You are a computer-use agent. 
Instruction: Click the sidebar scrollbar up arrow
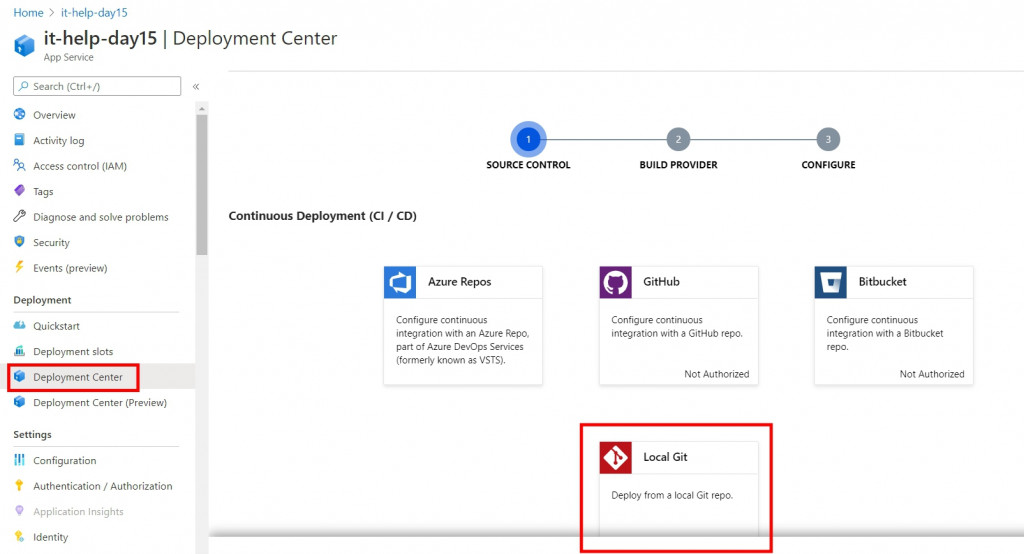click(x=202, y=108)
